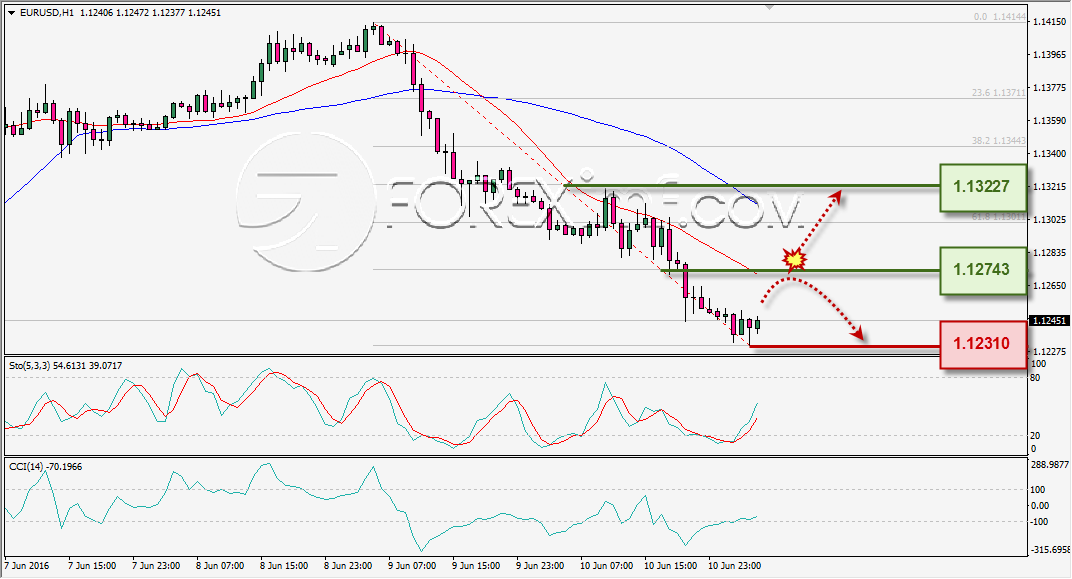Click time axis label 10 Jun 23:00
1072x579 pixels.
point(735,566)
